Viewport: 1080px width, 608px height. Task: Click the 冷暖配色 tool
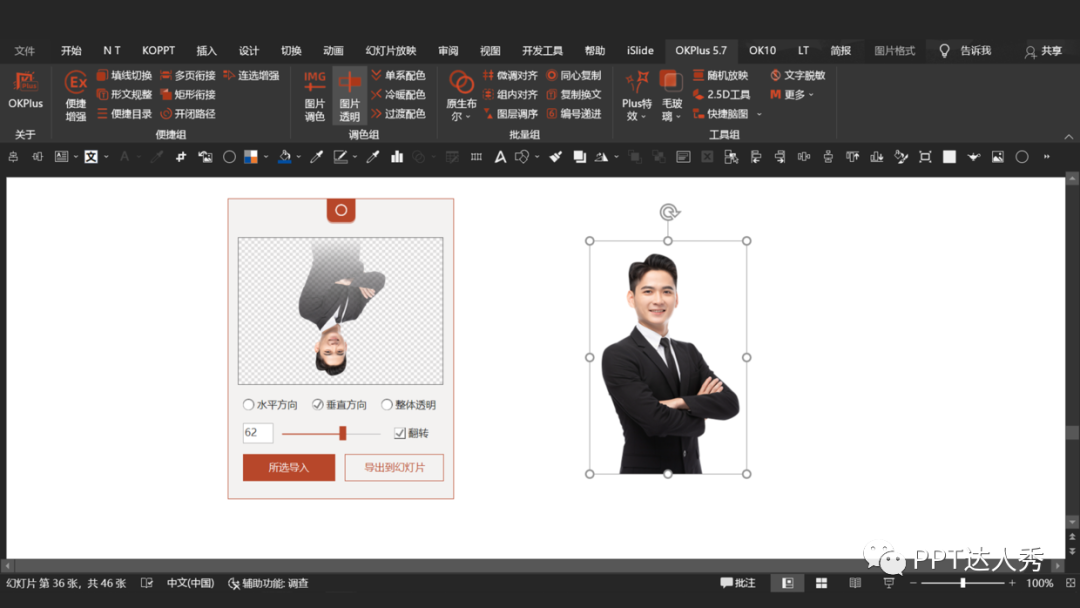point(398,94)
